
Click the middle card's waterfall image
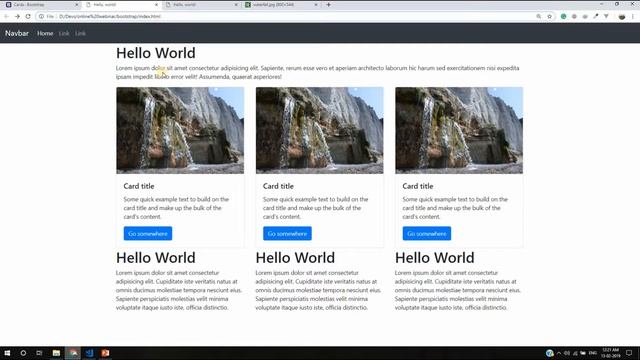pos(320,130)
